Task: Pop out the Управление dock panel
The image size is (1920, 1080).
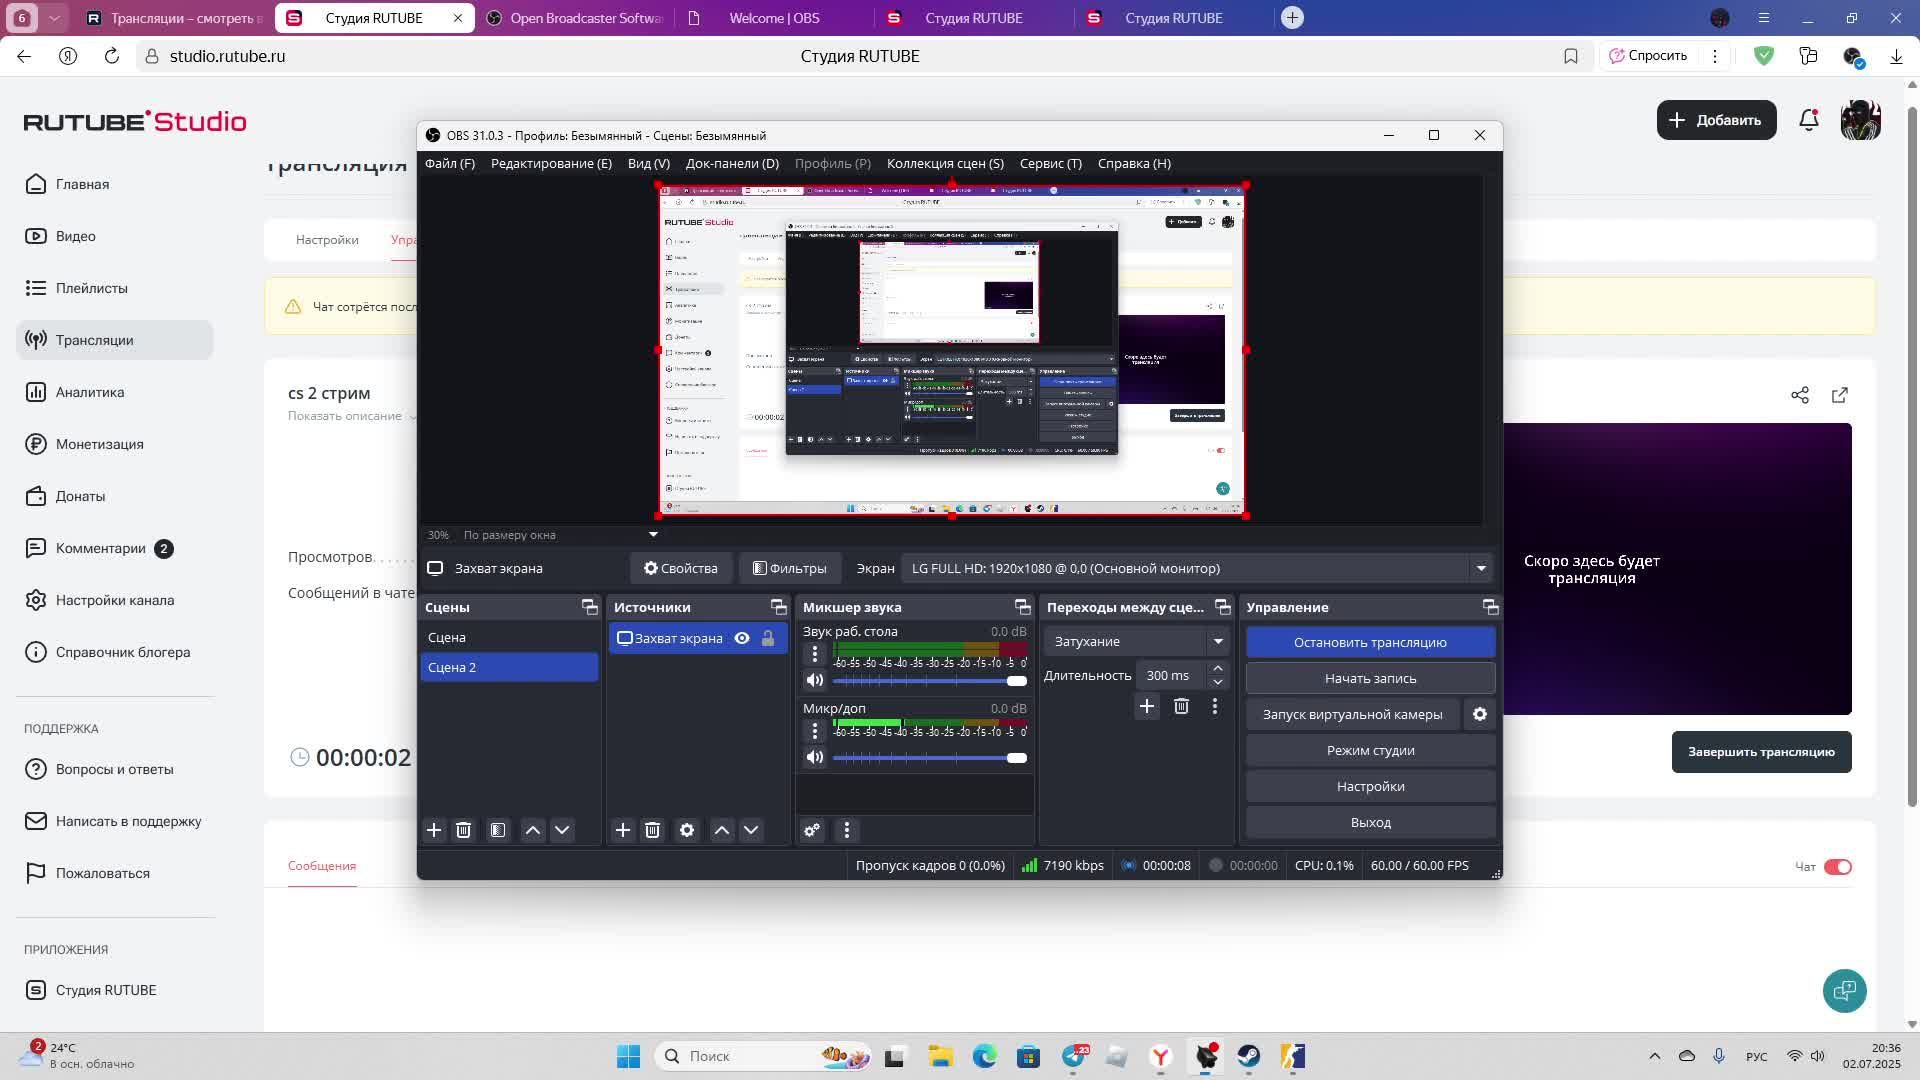Action: coord(1490,607)
